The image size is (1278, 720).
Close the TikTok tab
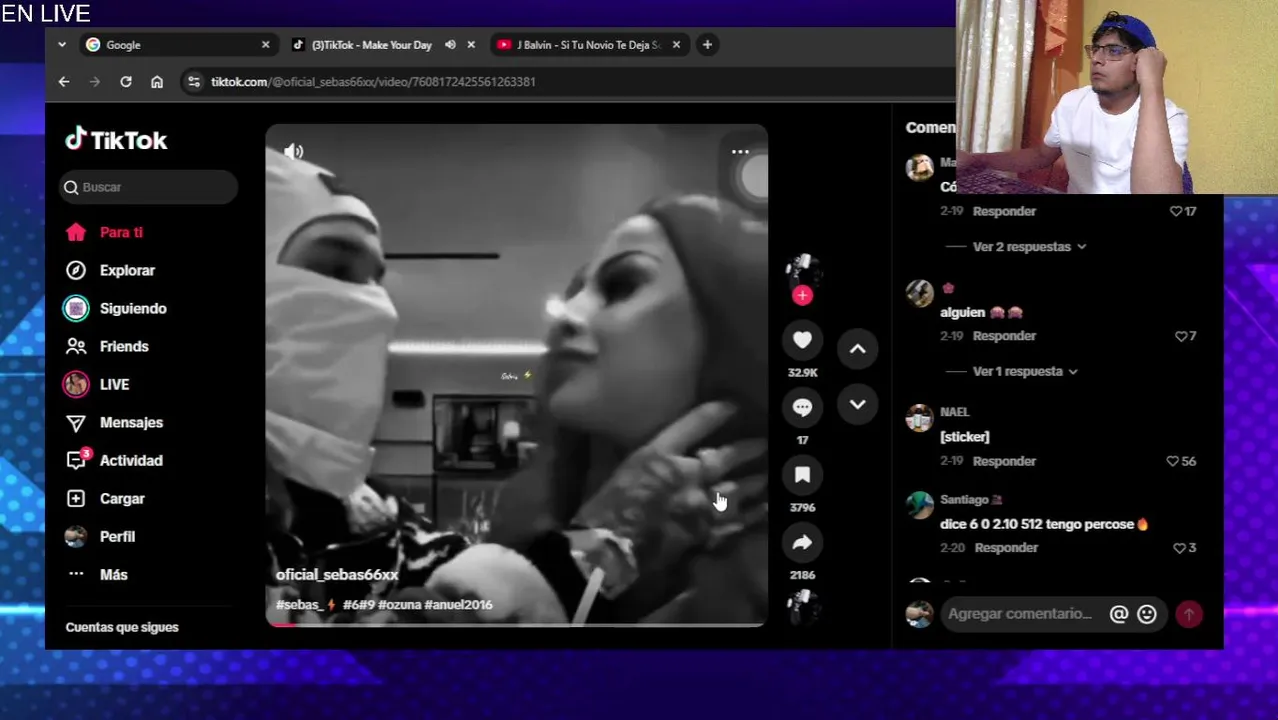[471, 45]
